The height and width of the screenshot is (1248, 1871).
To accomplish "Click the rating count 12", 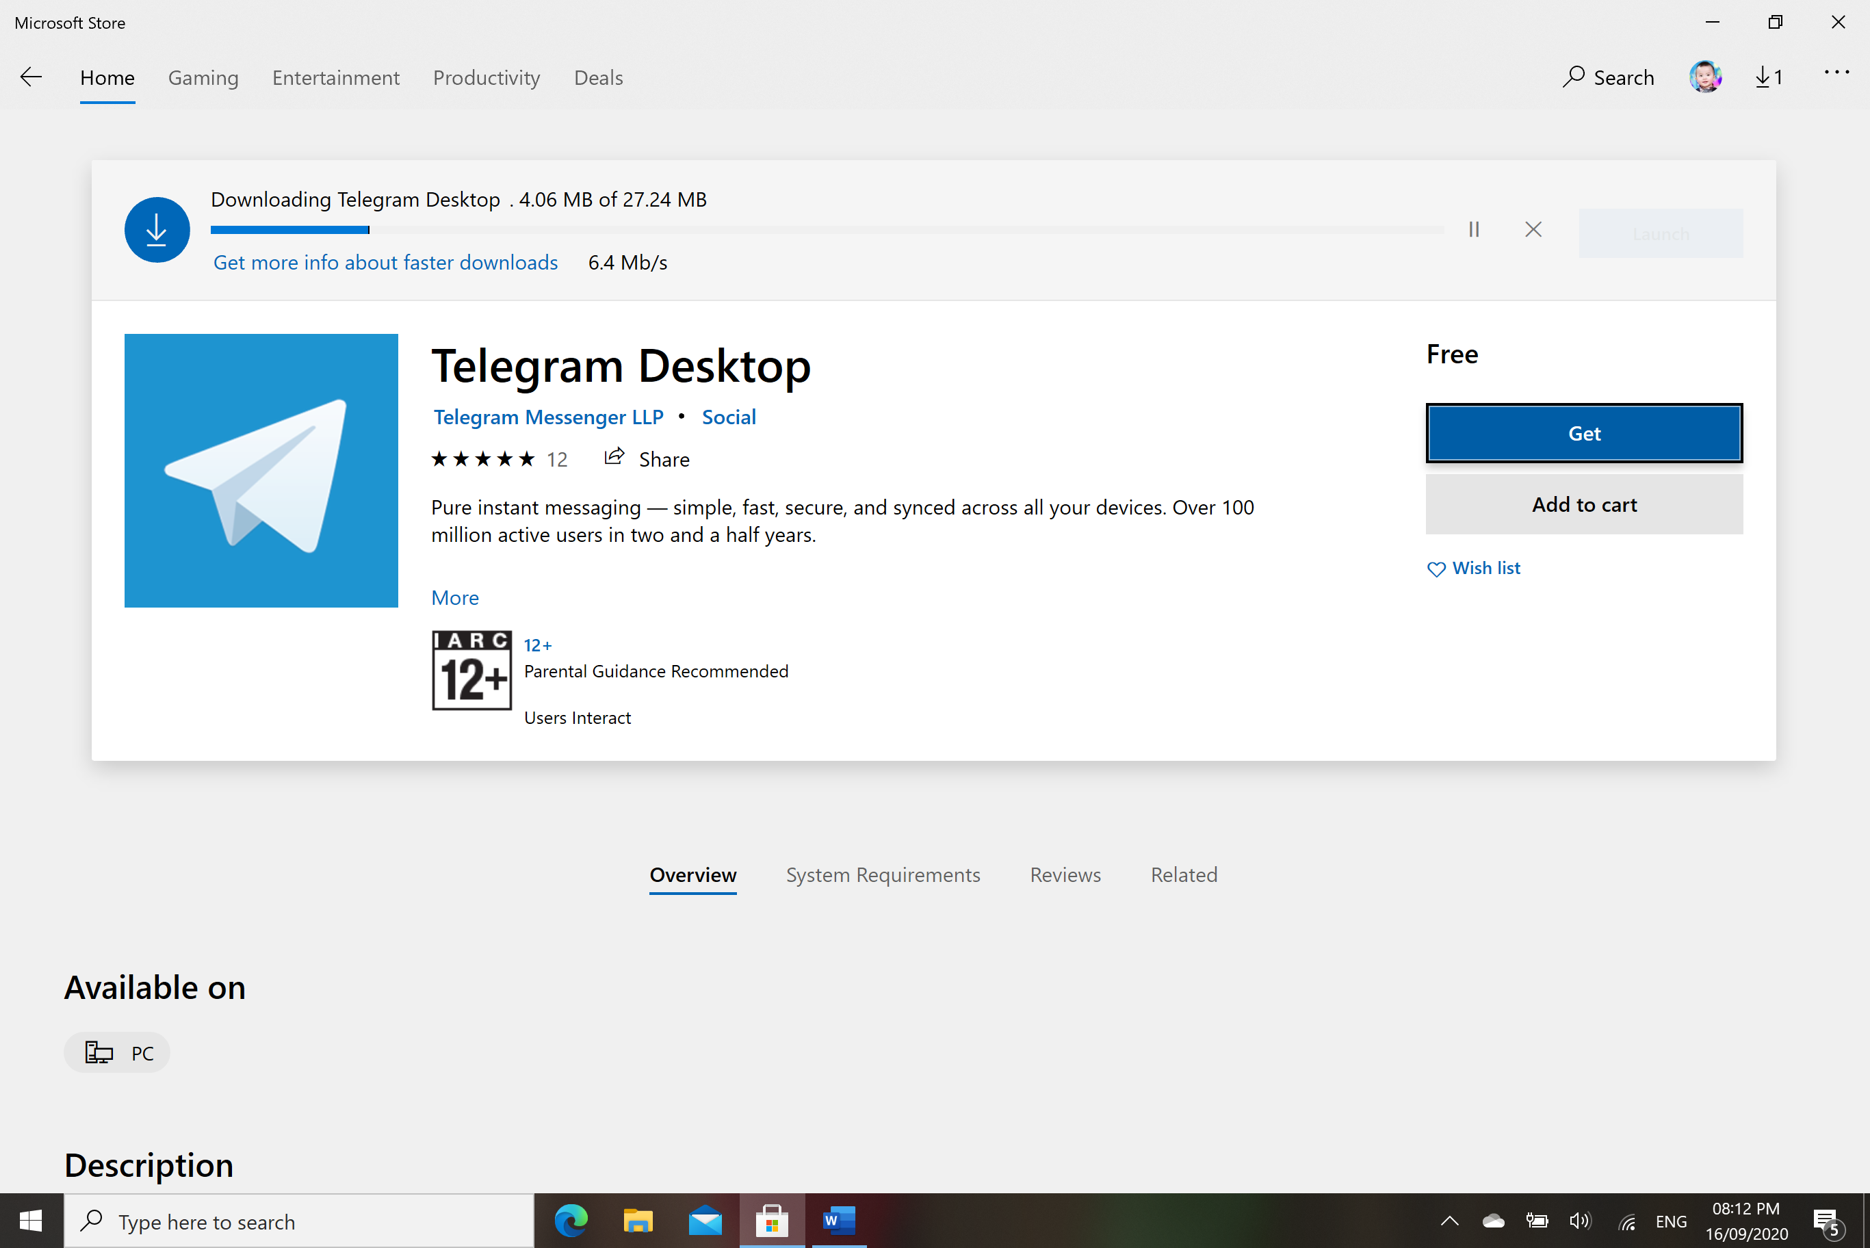I will pos(557,459).
